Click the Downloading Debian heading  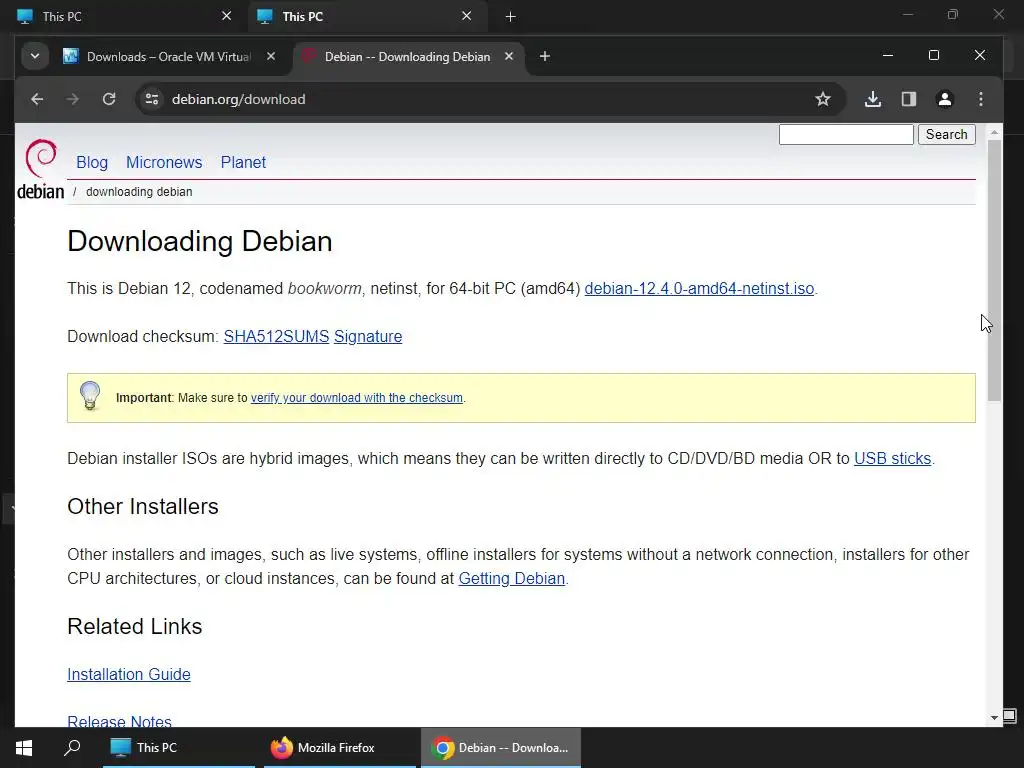[200, 241]
